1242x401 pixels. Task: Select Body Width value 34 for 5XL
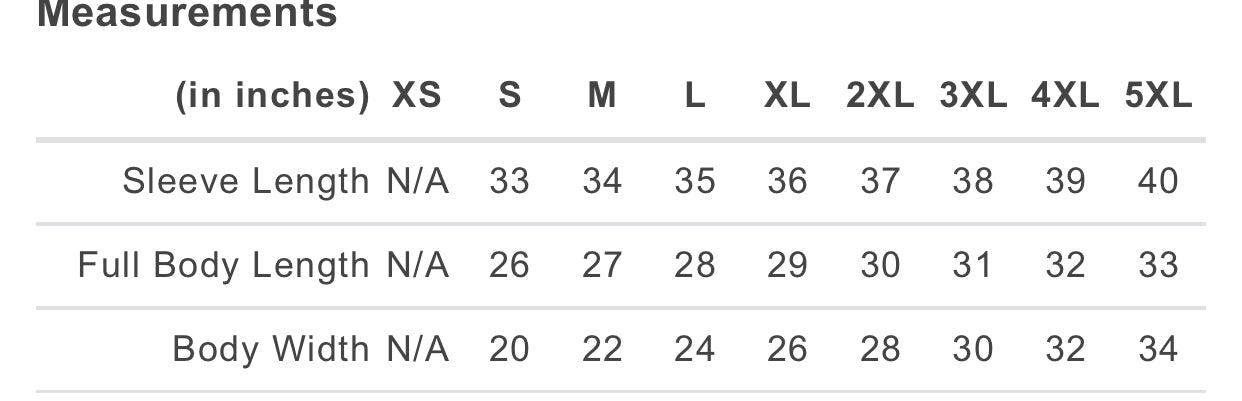click(1158, 349)
